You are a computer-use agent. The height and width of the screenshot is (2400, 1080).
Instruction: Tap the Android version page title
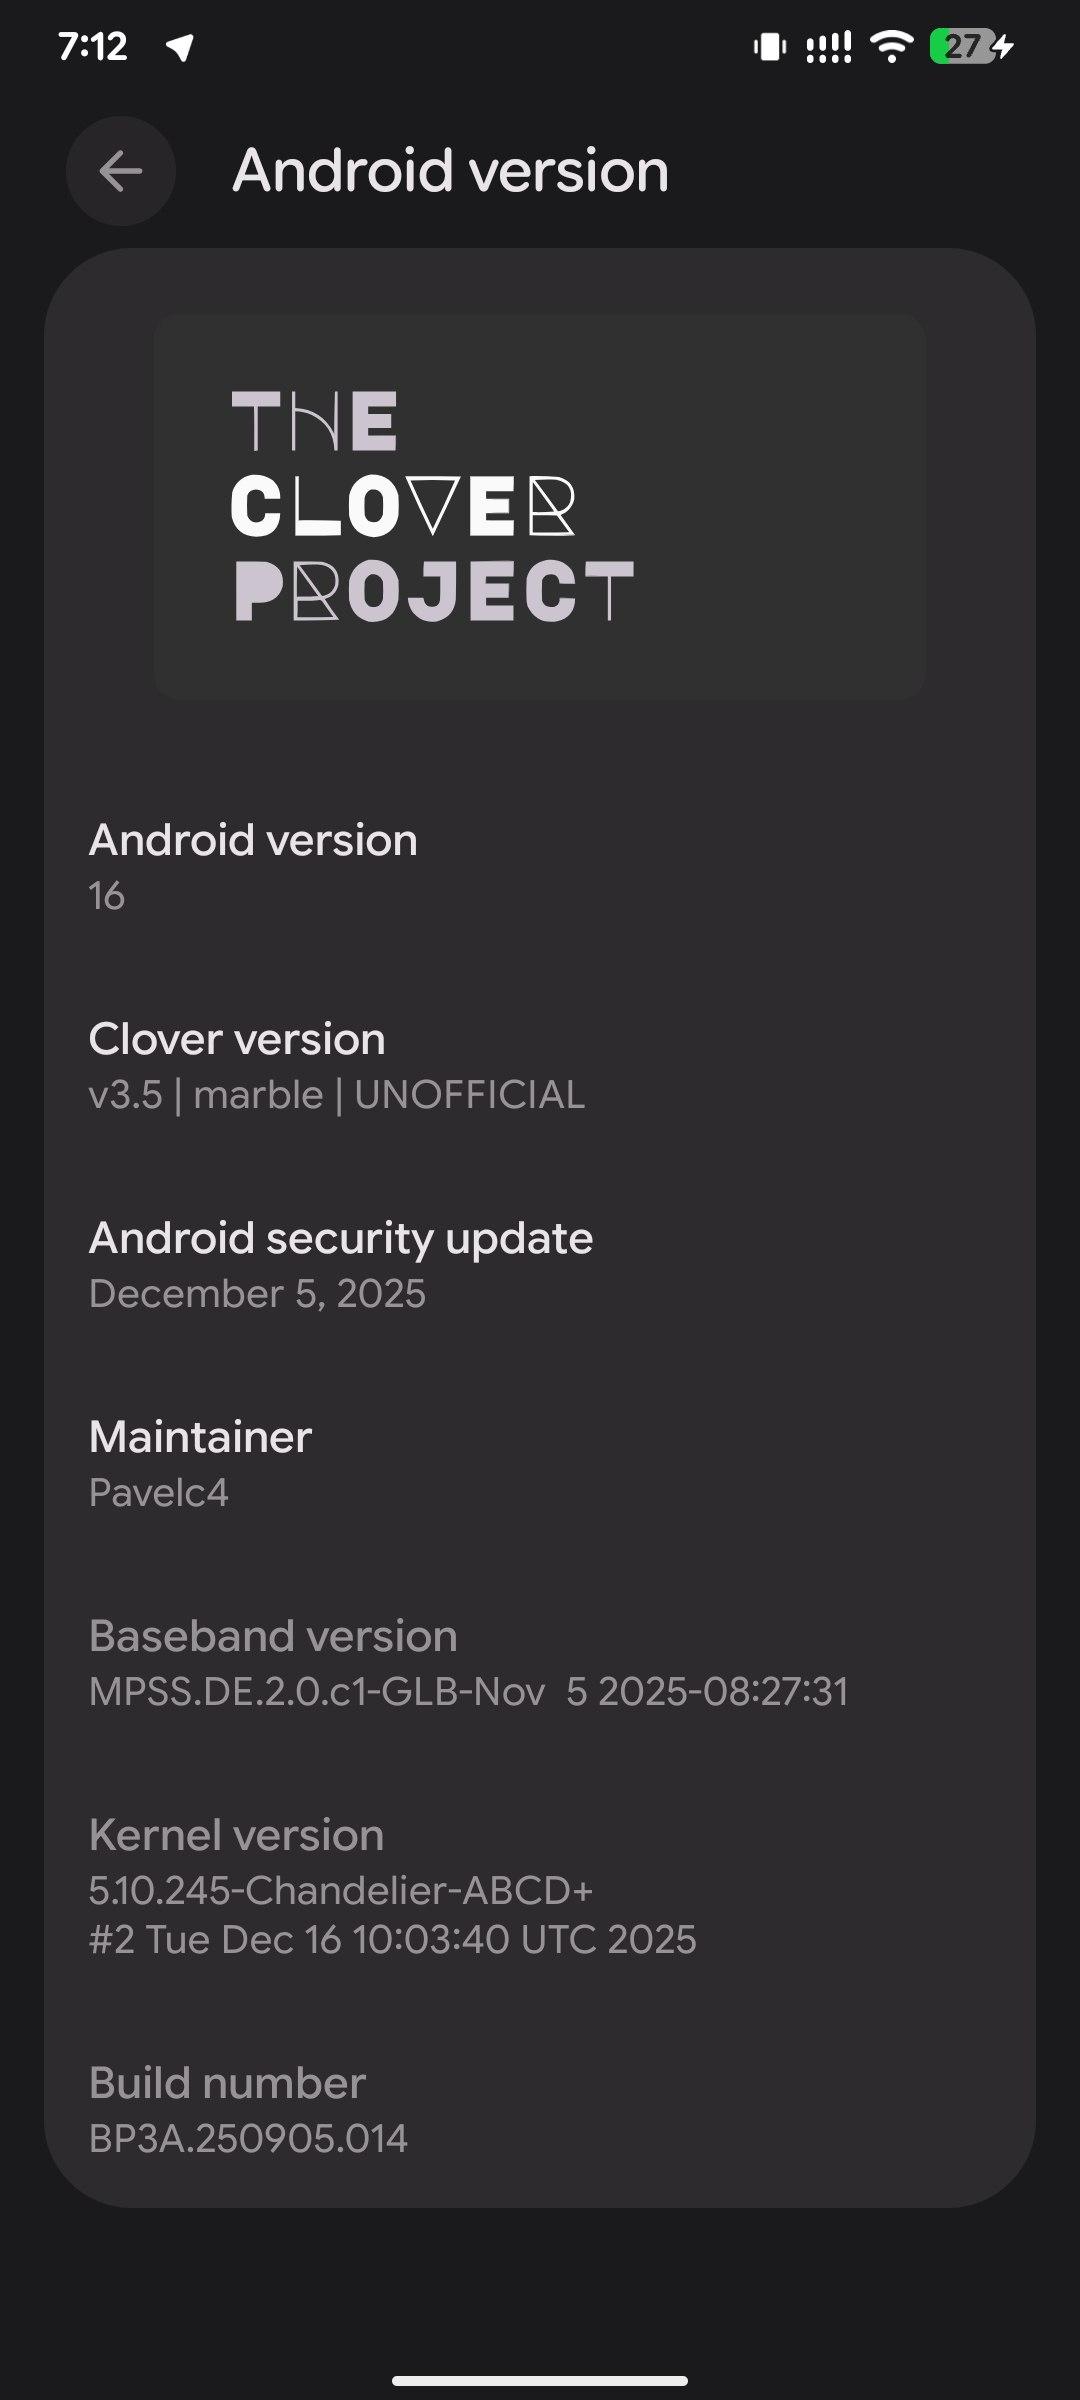click(x=451, y=171)
